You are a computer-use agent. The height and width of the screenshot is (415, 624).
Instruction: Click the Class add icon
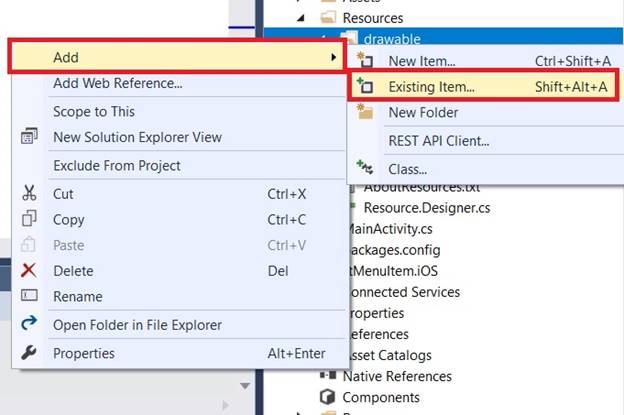[365, 167]
